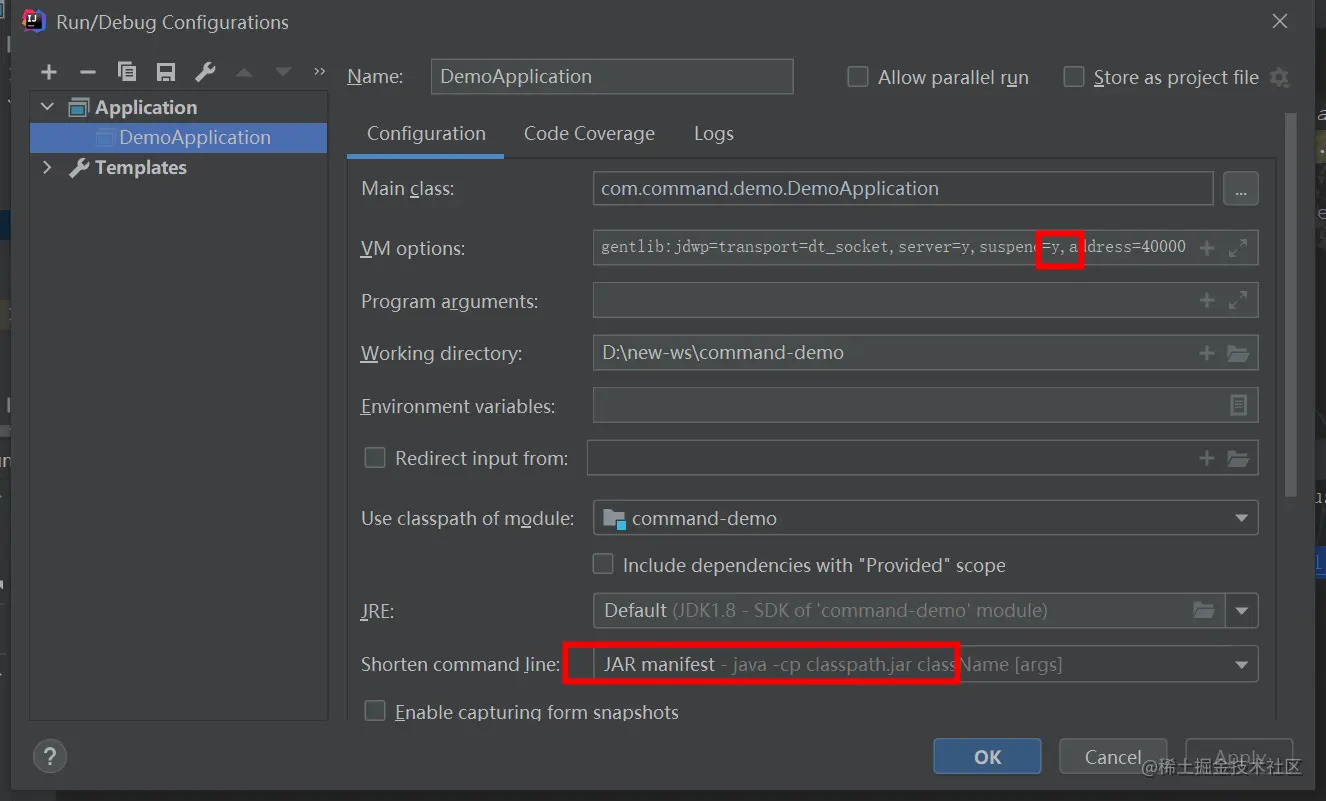Viewport: 1326px width, 801px height.
Task: Show more toolbar actions via double chevron
Action: coord(319,72)
